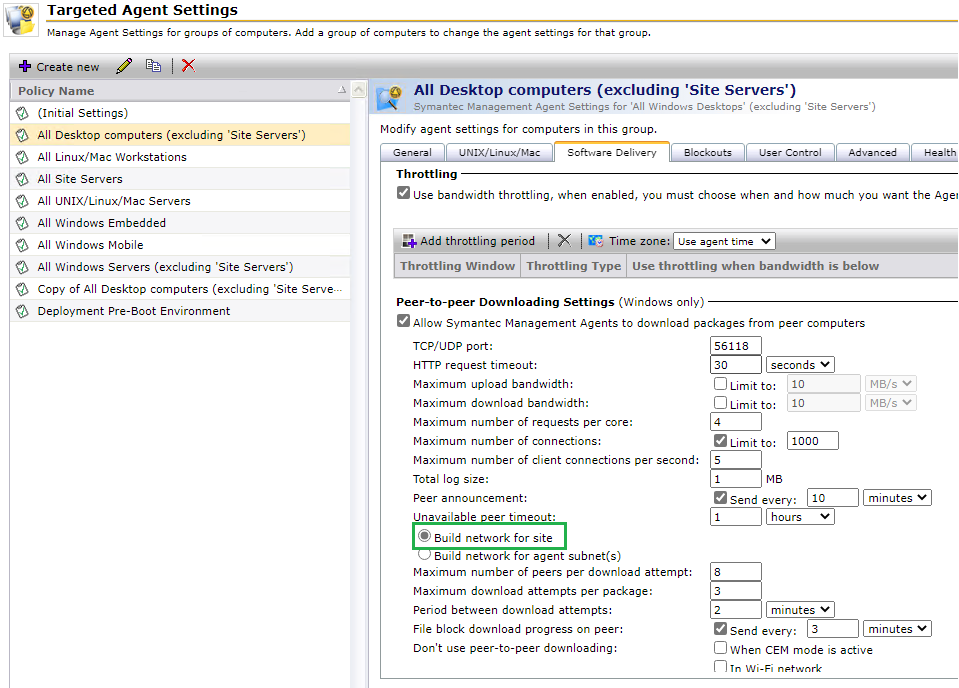The width and height of the screenshot is (959, 688).
Task: Click the Add throttling period icon
Action: coord(409,241)
